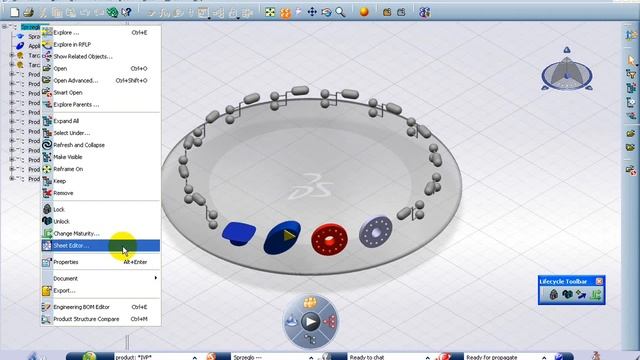The image size is (640, 360).
Task: Collapse the root Sprzeglo tree node
Action: pos(4,27)
